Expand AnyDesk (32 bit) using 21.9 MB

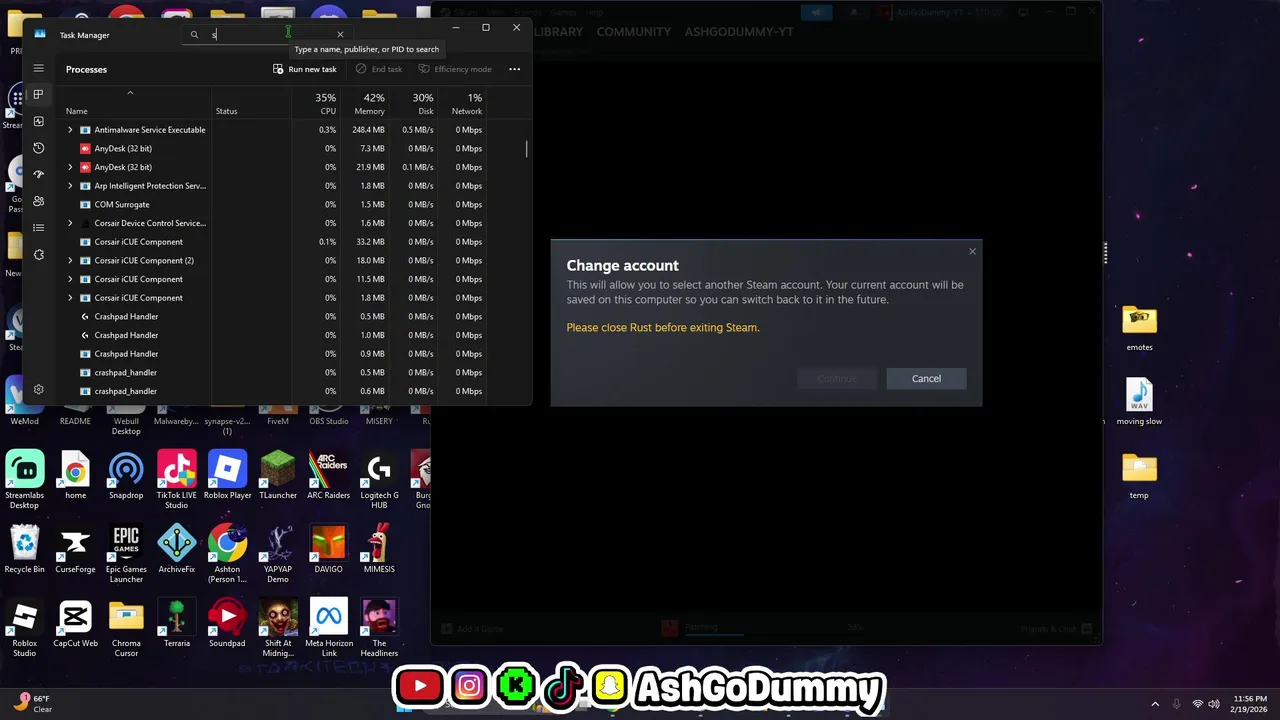tap(70, 167)
